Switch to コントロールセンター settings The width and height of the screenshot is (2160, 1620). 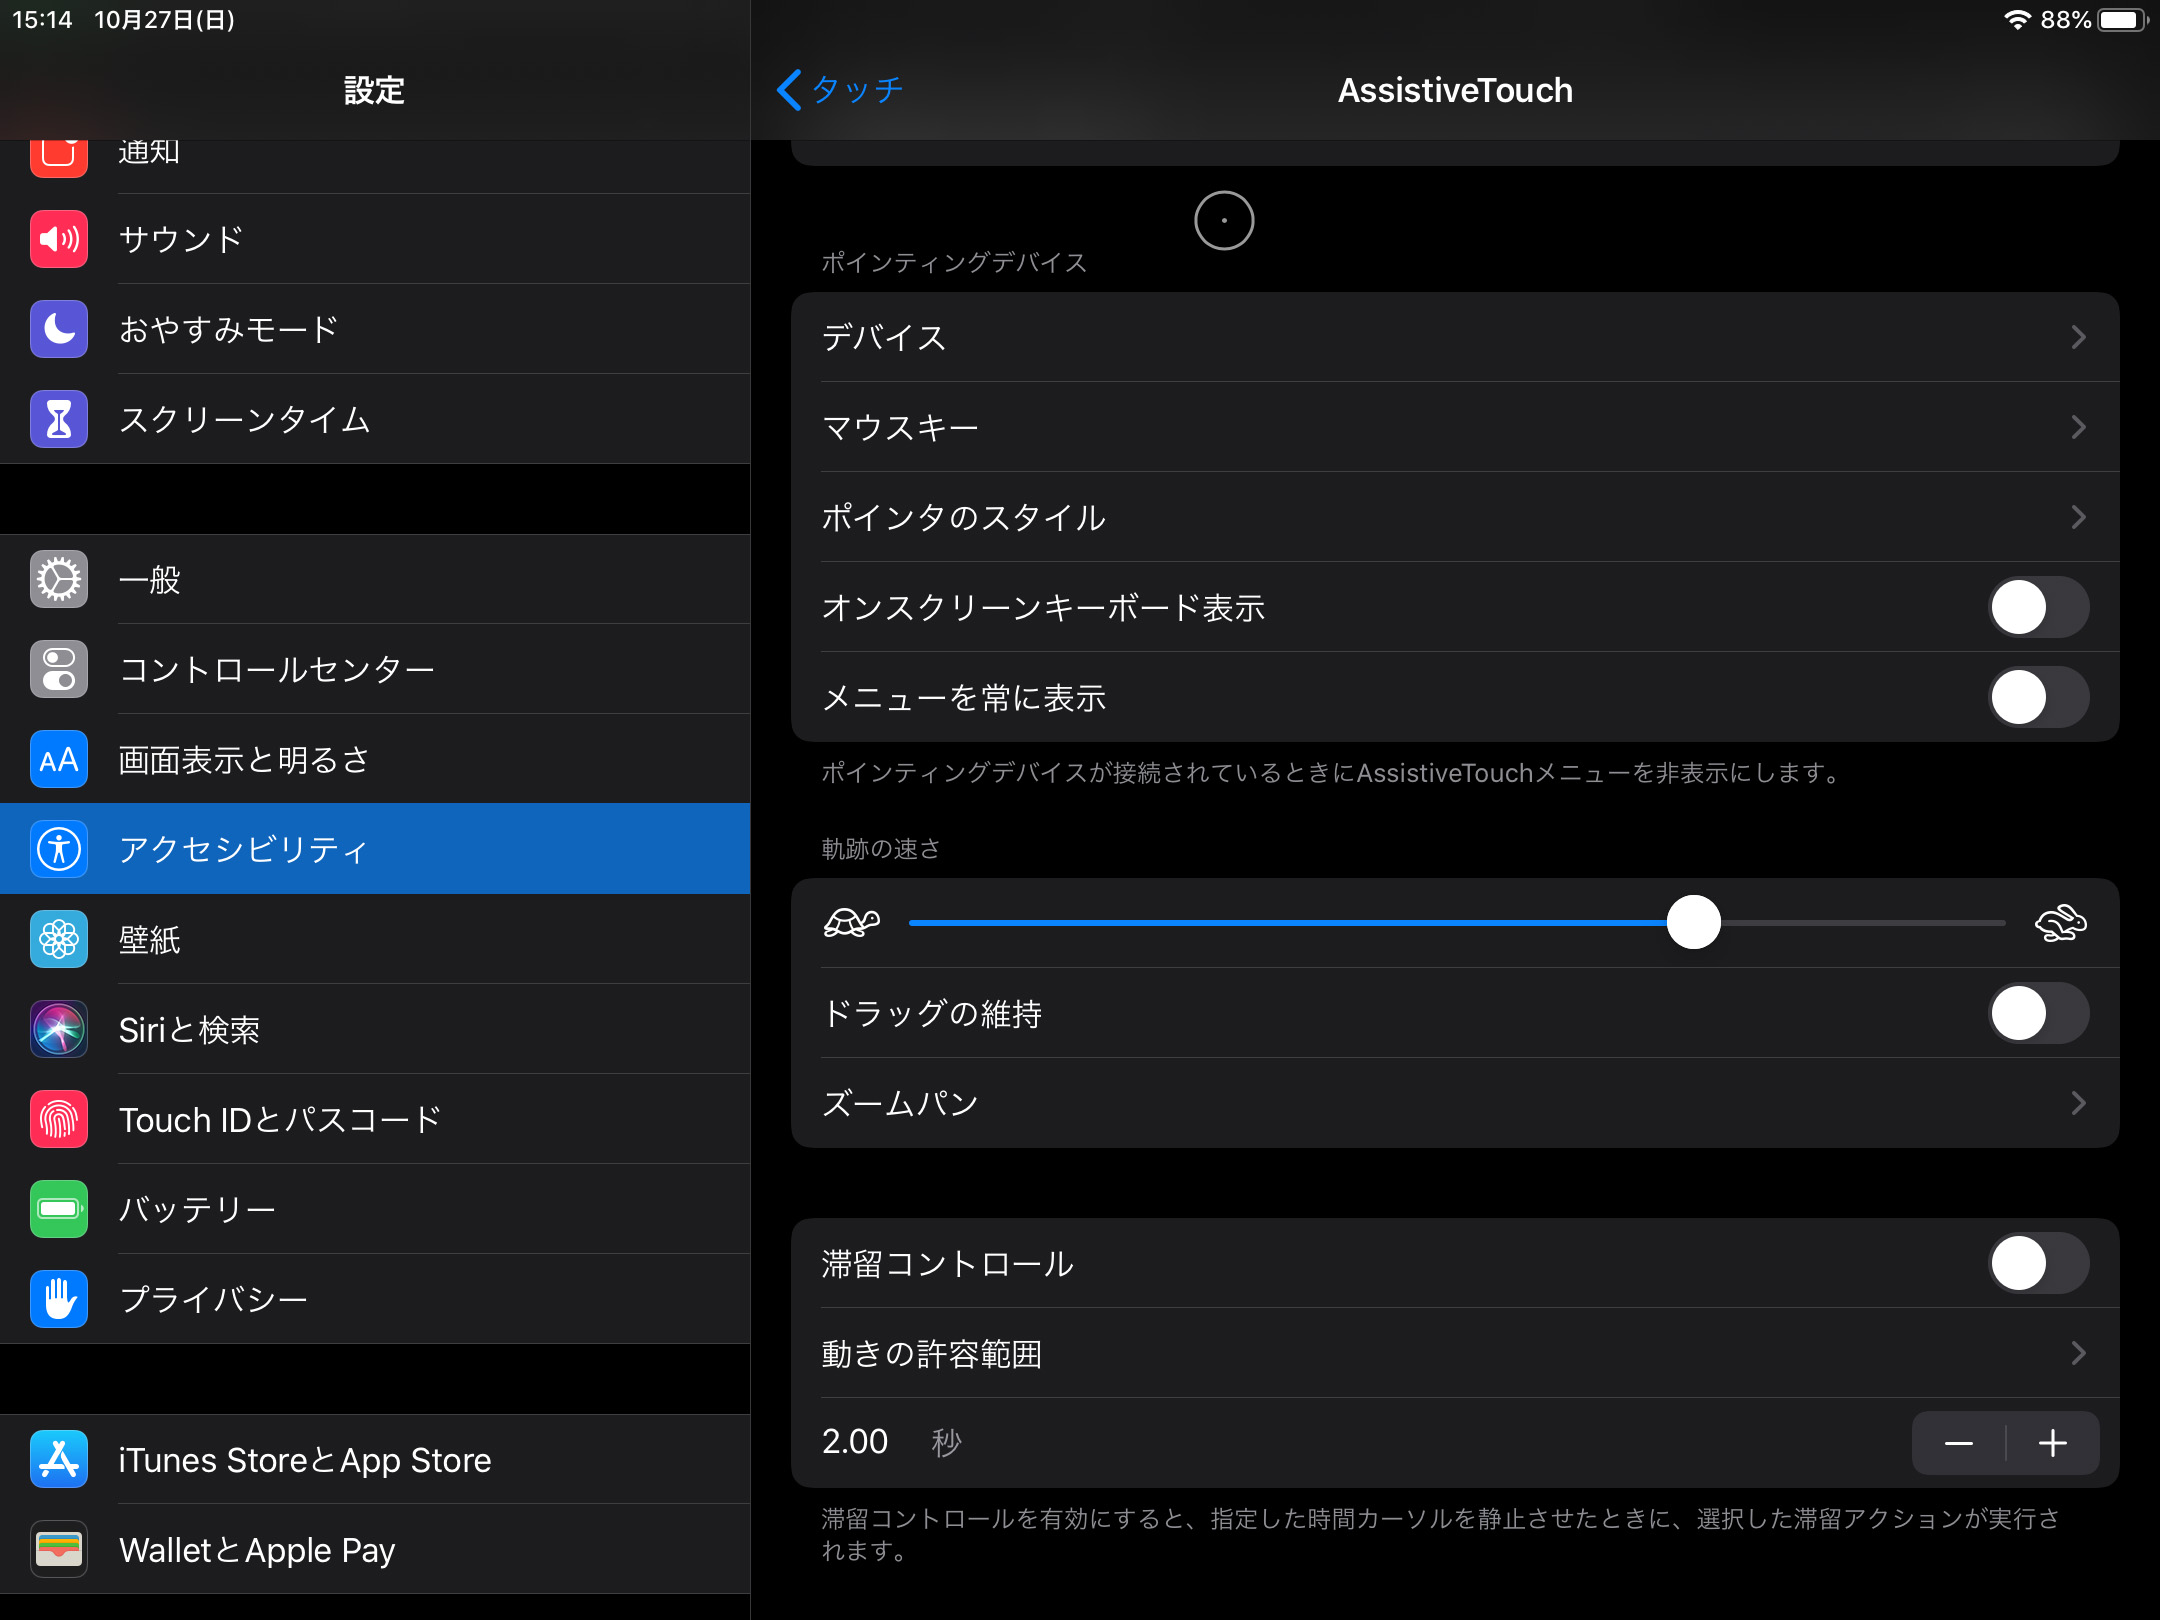pos(277,669)
